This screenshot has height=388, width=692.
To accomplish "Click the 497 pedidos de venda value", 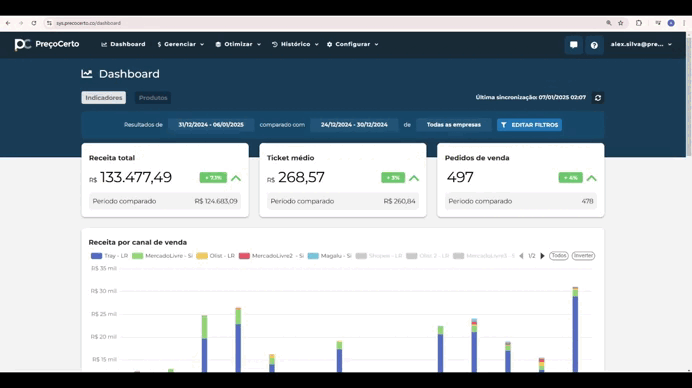I will point(460,177).
